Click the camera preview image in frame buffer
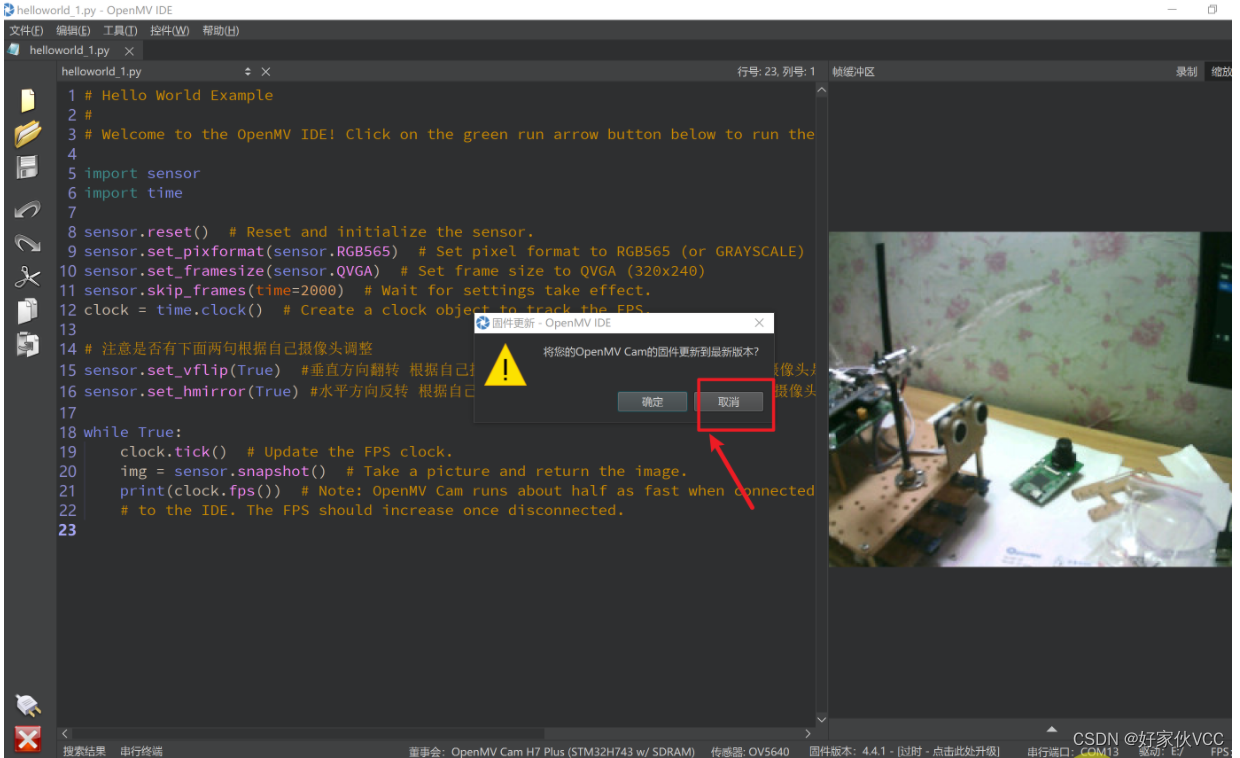This screenshot has height=758, width=1240. pyautogui.click(x=1030, y=399)
